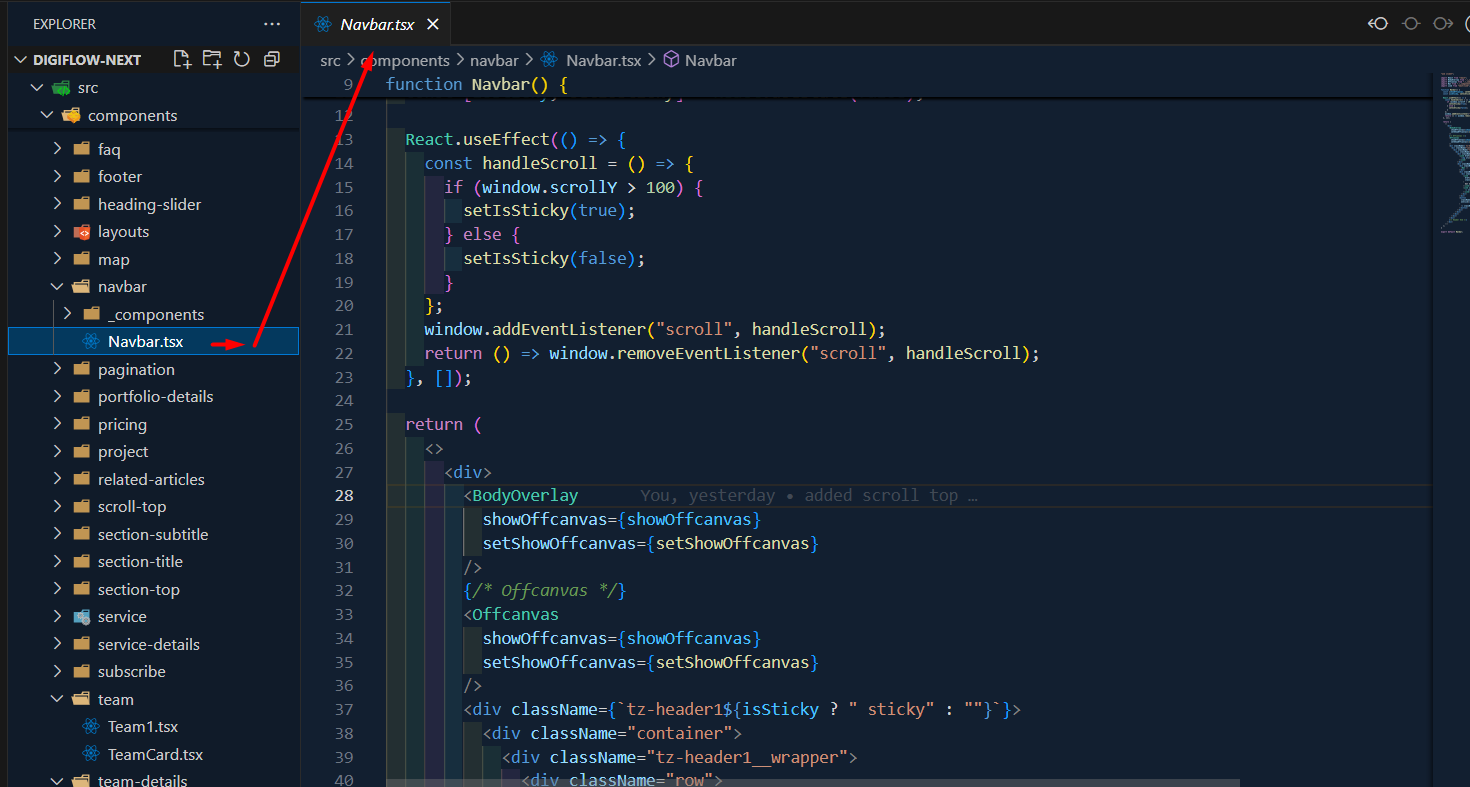Select the service-details folder
Viewport: 1470px width, 787px height.
point(153,644)
